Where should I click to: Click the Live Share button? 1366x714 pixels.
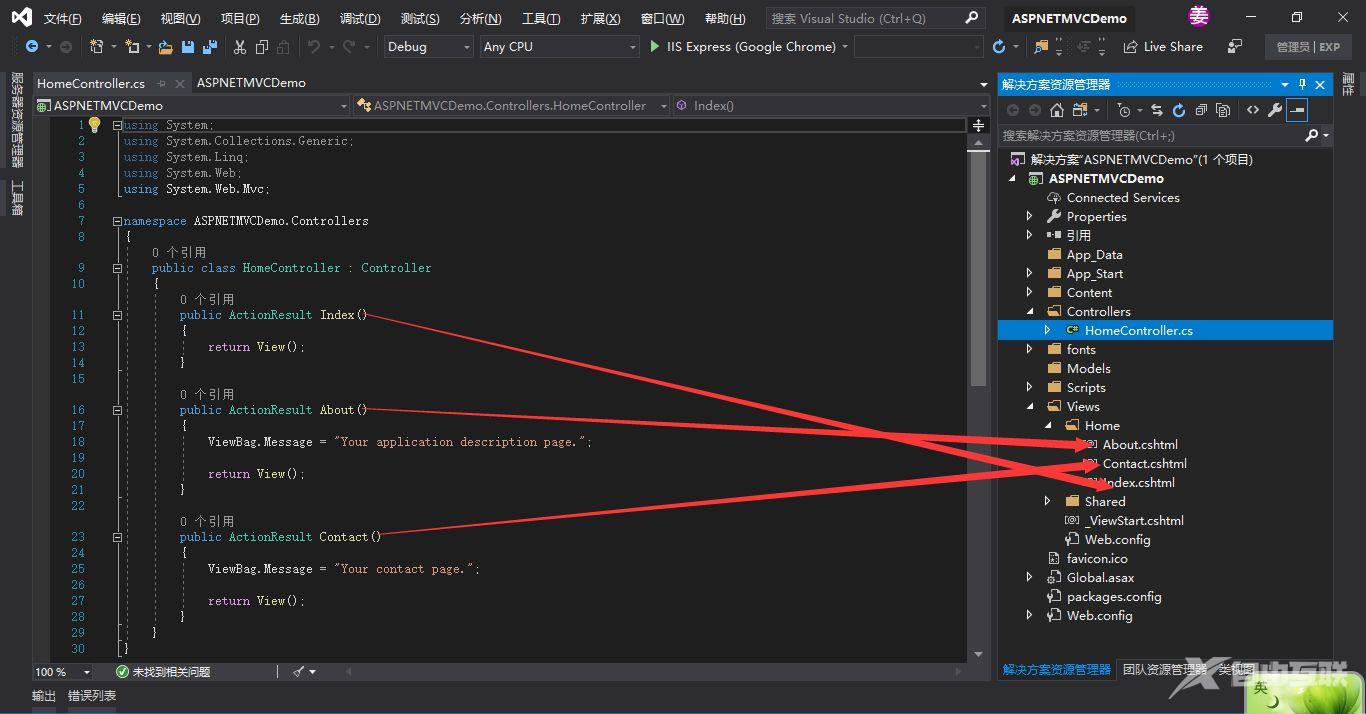1163,47
